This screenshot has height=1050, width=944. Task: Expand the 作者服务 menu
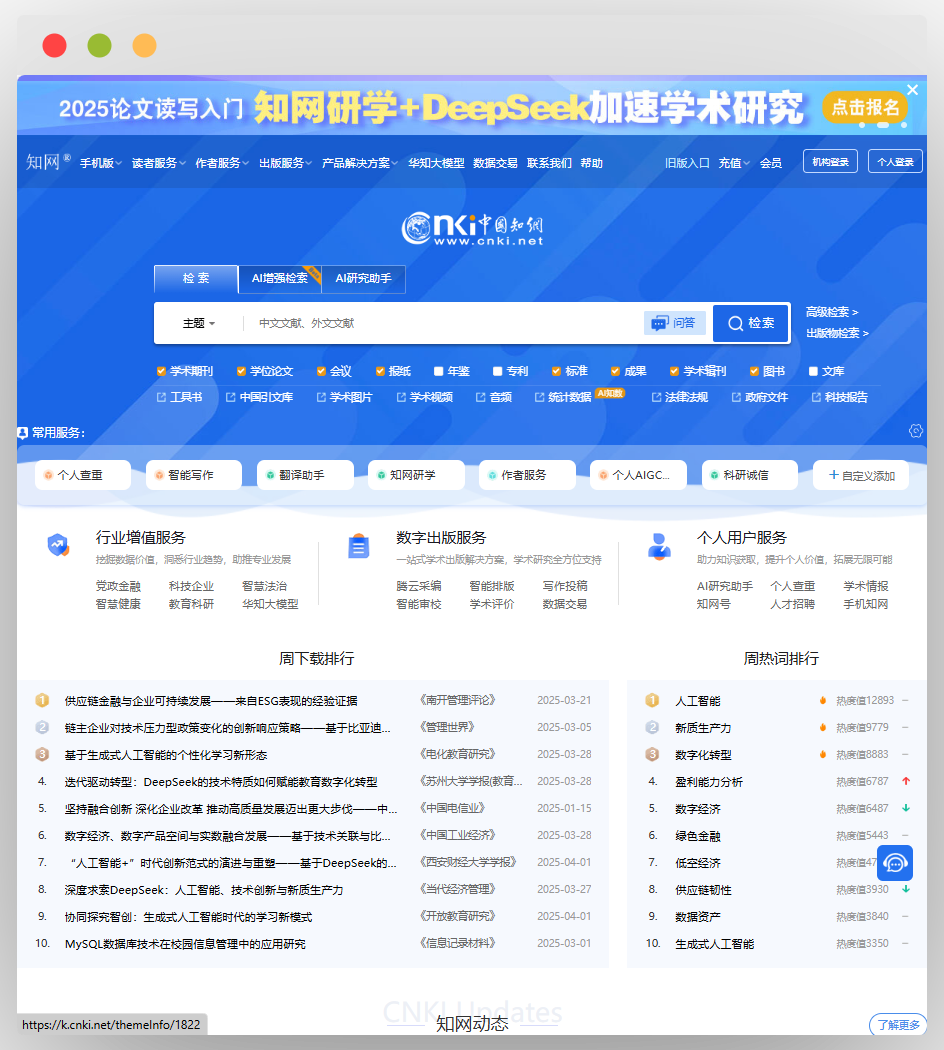click(x=222, y=163)
